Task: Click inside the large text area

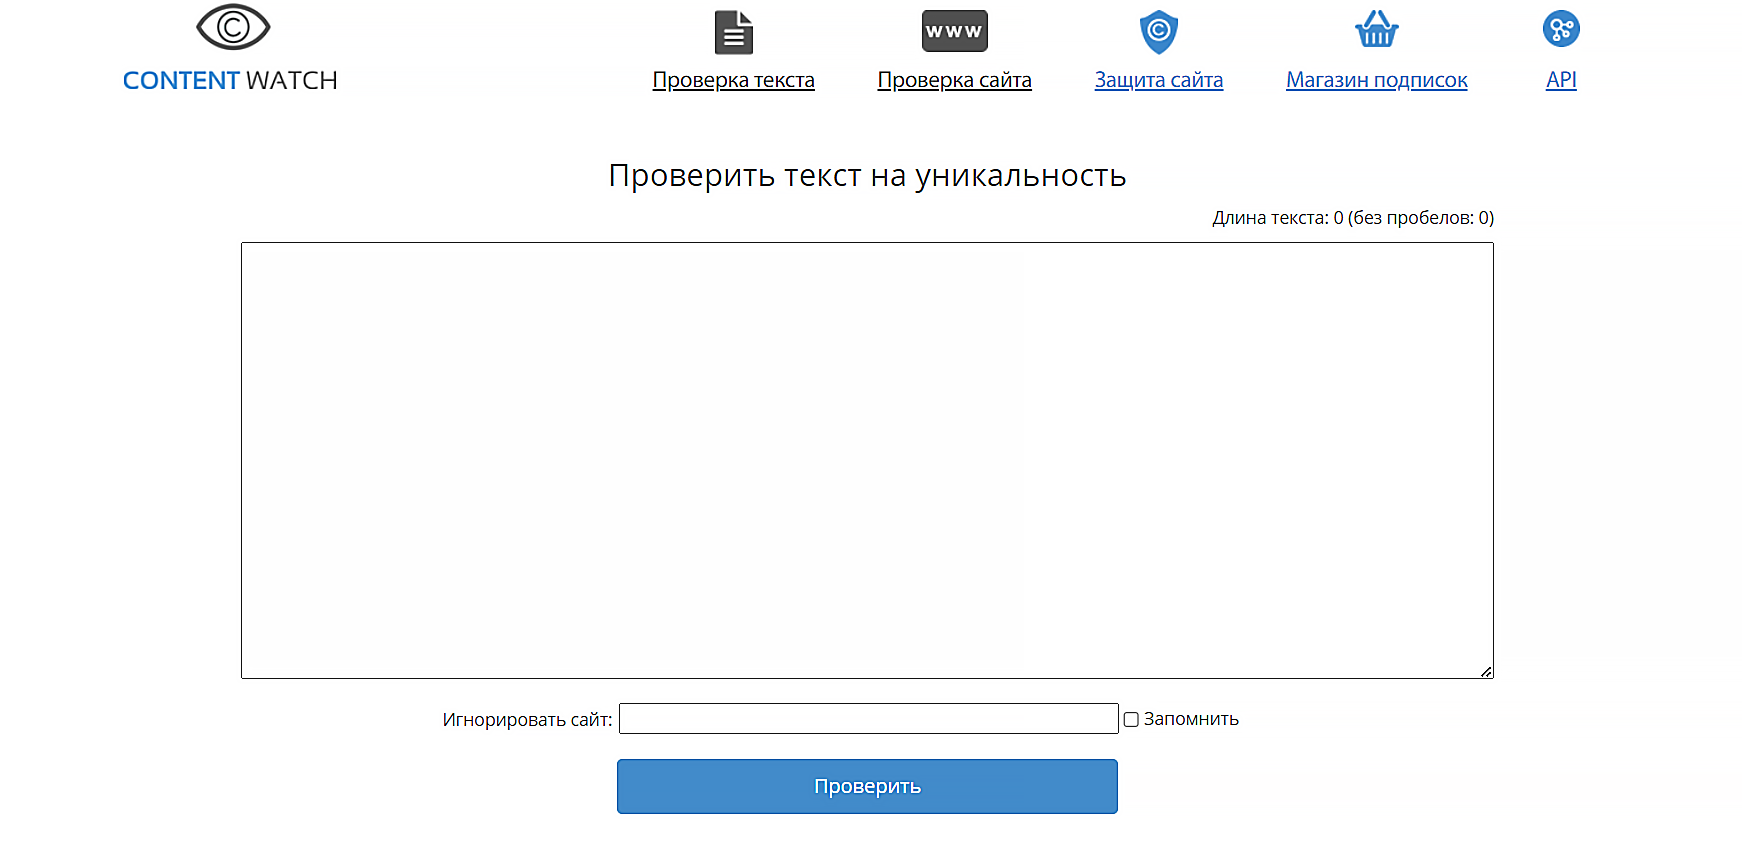Action: [x=867, y=460]
